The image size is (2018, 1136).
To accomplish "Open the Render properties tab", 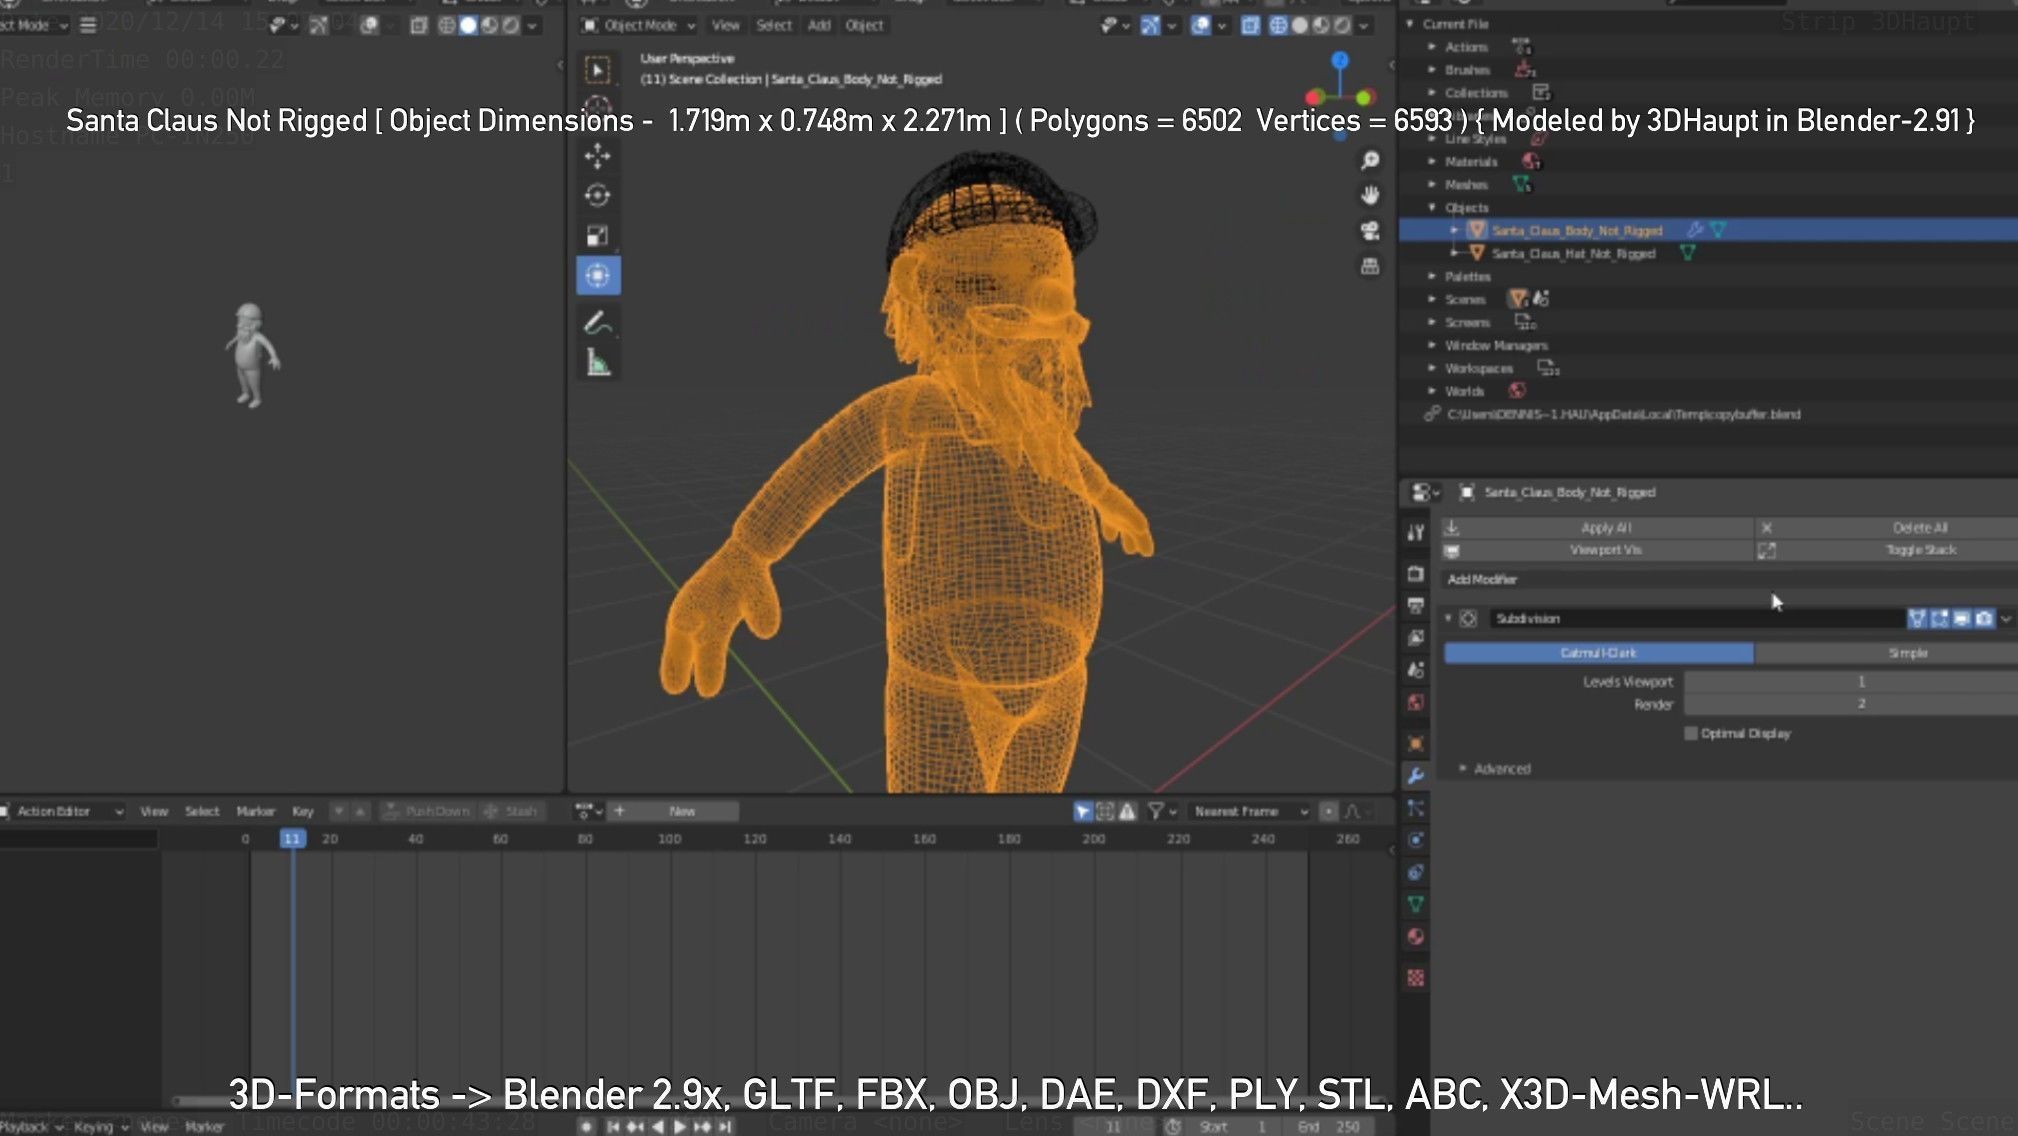I will click(x=1415, y=574).
